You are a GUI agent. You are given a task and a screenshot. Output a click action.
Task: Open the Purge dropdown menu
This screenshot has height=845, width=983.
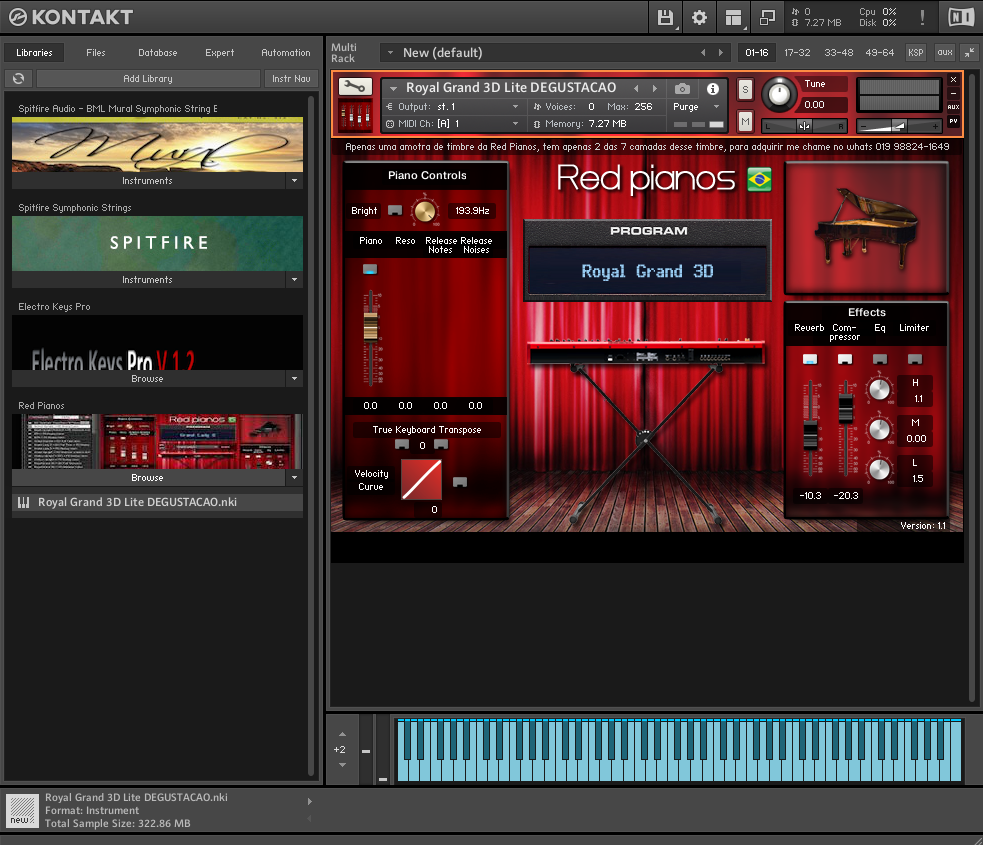click(x=696, y=107)
